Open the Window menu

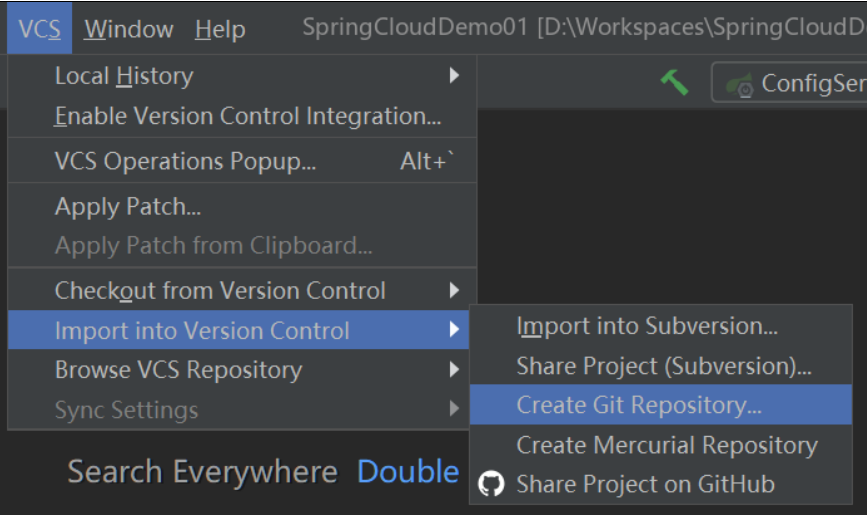coord(129,28)
